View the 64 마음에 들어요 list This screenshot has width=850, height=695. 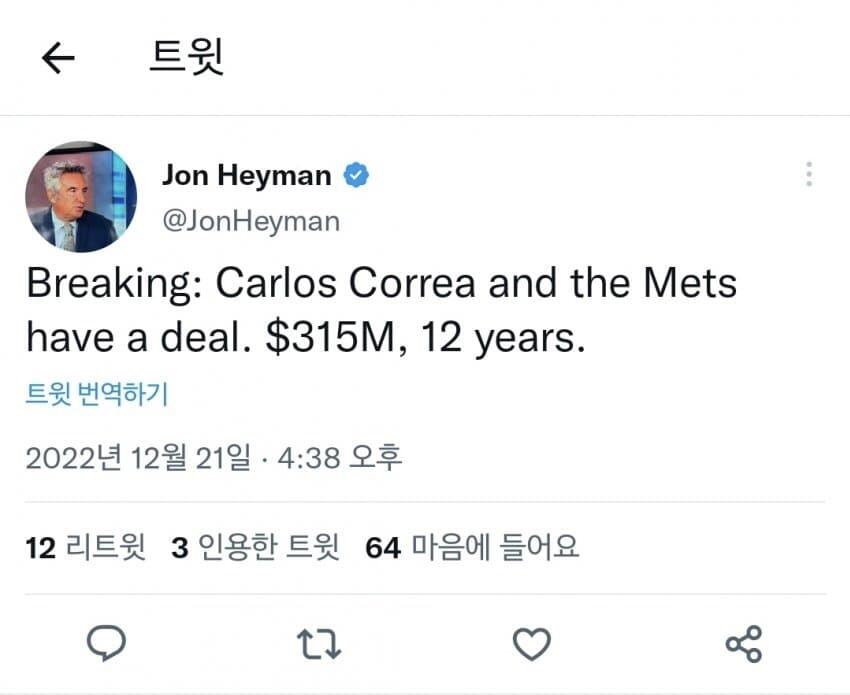point(472,547)
